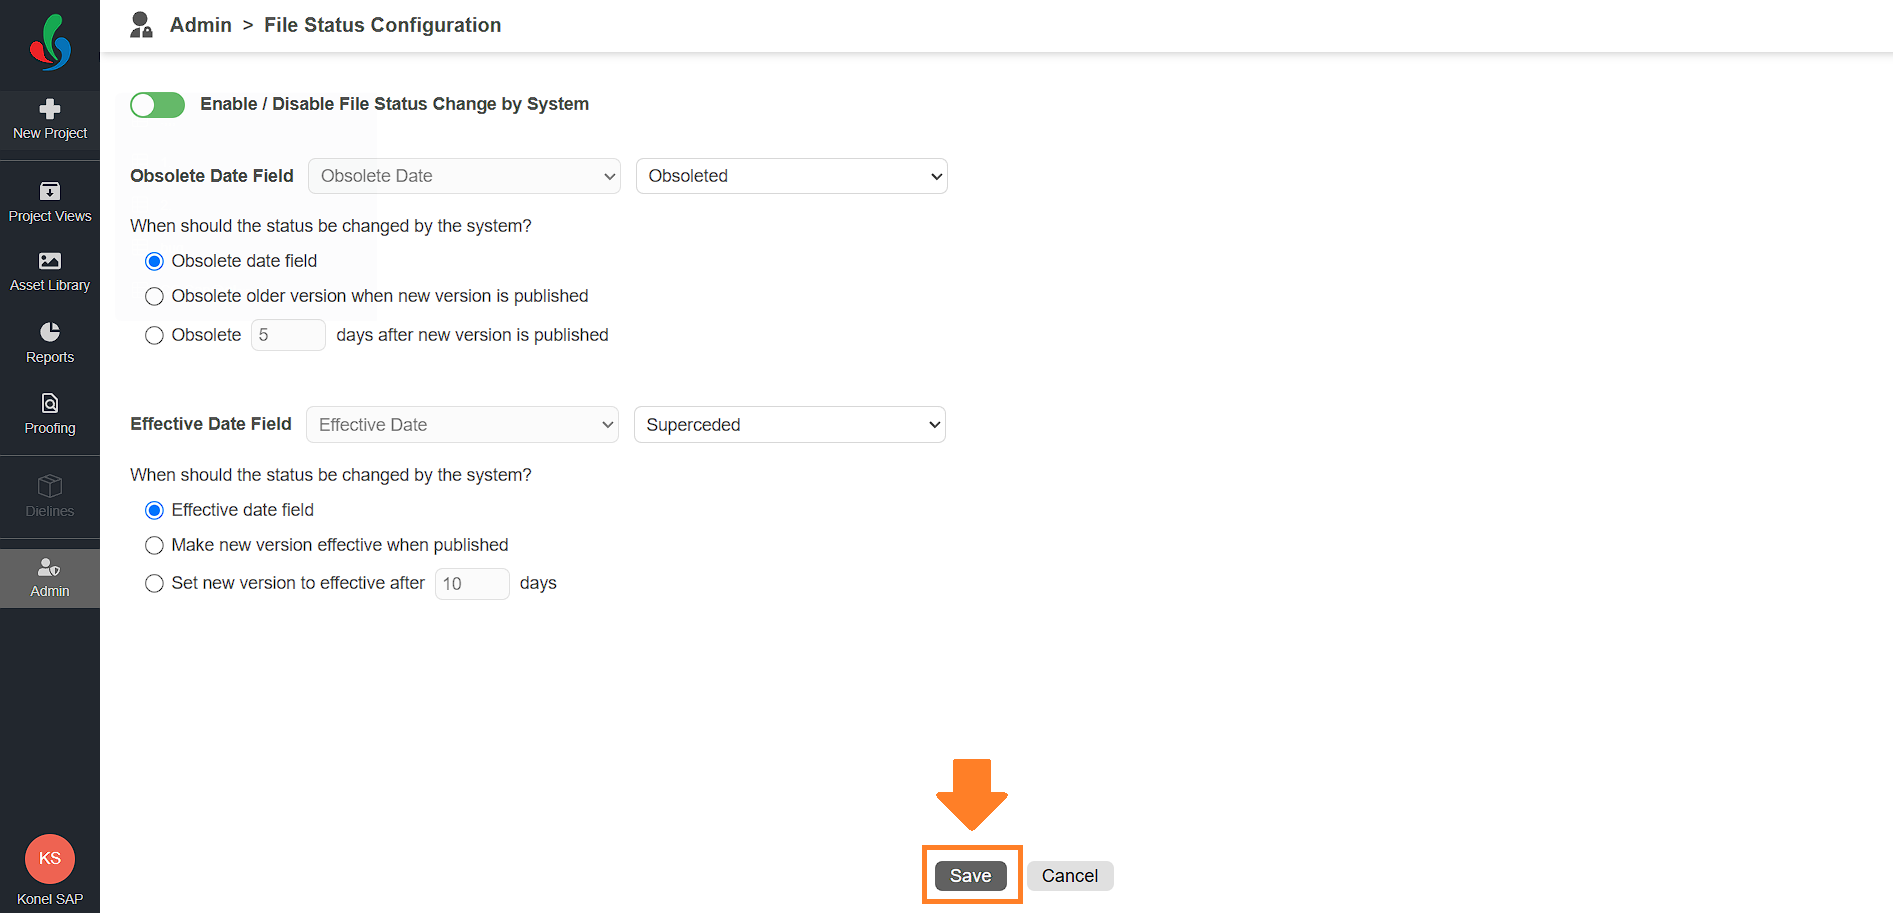Click File Status Configuration breadcrumb text
Screen dimensions: 1893x913
tap(383, 25)
